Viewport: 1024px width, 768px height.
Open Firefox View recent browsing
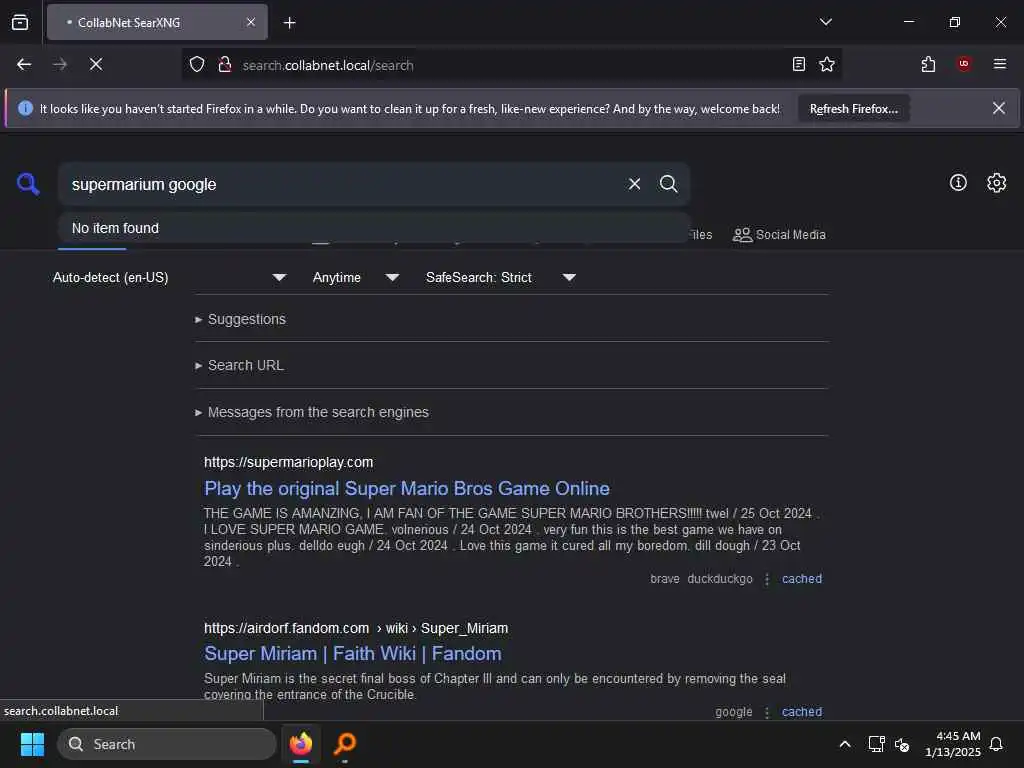coord(20,23)
